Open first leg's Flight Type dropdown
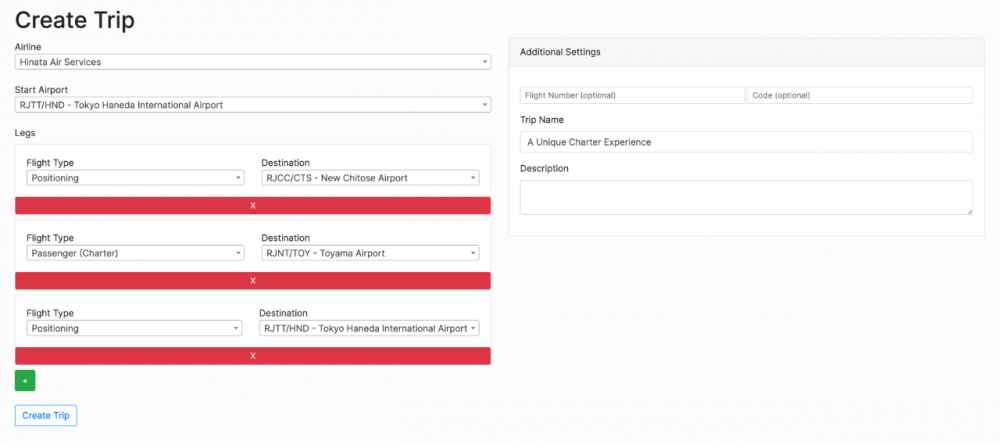 click(135, 178)
